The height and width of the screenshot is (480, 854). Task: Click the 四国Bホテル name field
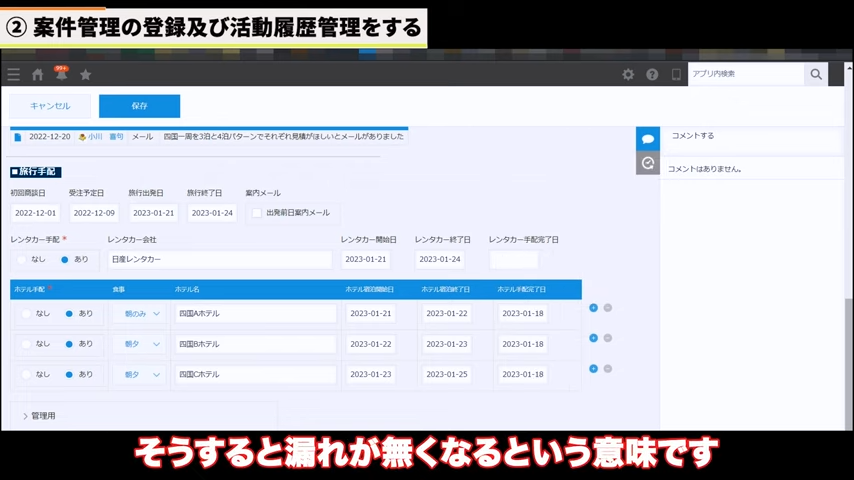[255, 344]
